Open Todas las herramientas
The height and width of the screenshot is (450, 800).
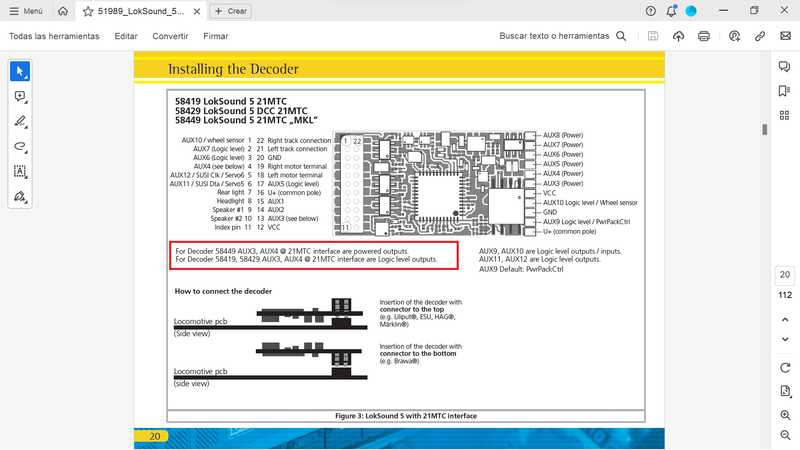pyautogui.click(x=54, y=36)
